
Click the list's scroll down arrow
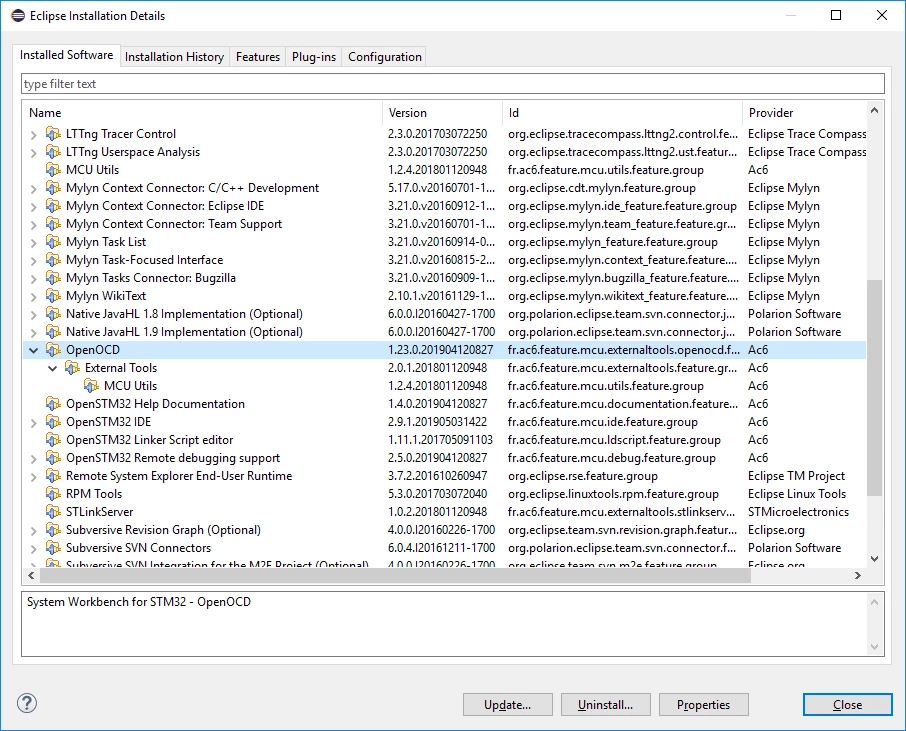874,559
